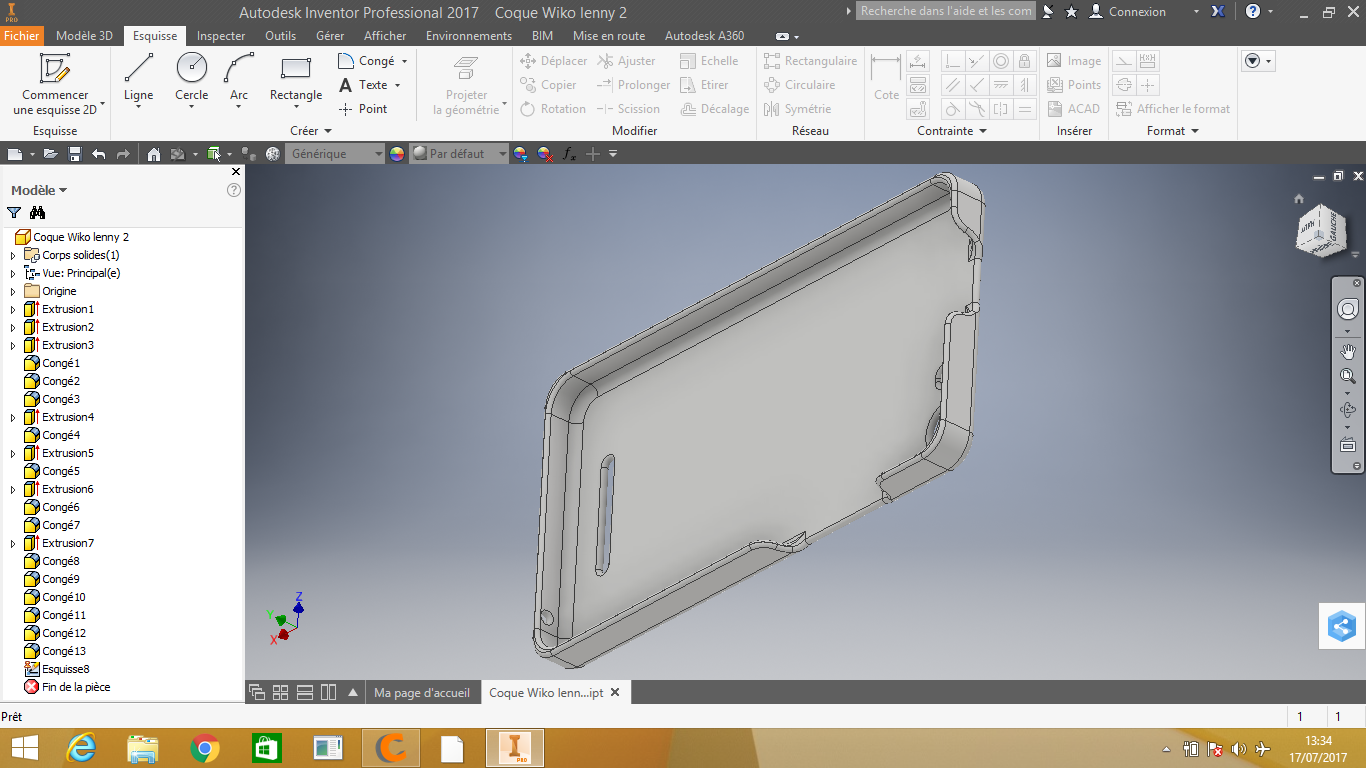
Task: Choose the Rectangle sketch tool
Action: tap(296, 78)
